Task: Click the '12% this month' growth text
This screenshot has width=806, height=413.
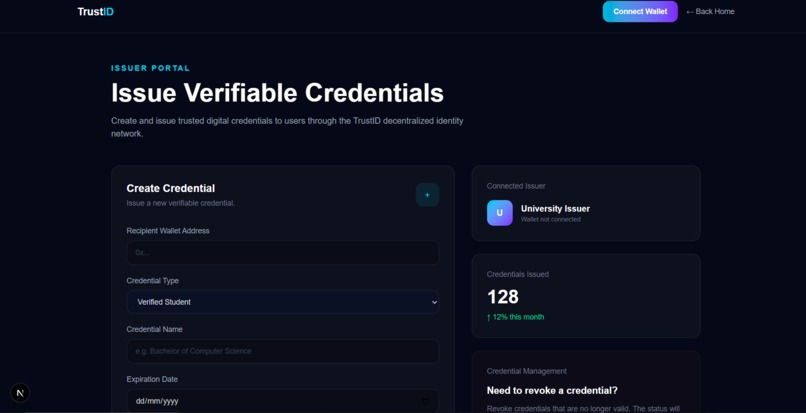Action: pyautogui.click(x=515, y=317)
